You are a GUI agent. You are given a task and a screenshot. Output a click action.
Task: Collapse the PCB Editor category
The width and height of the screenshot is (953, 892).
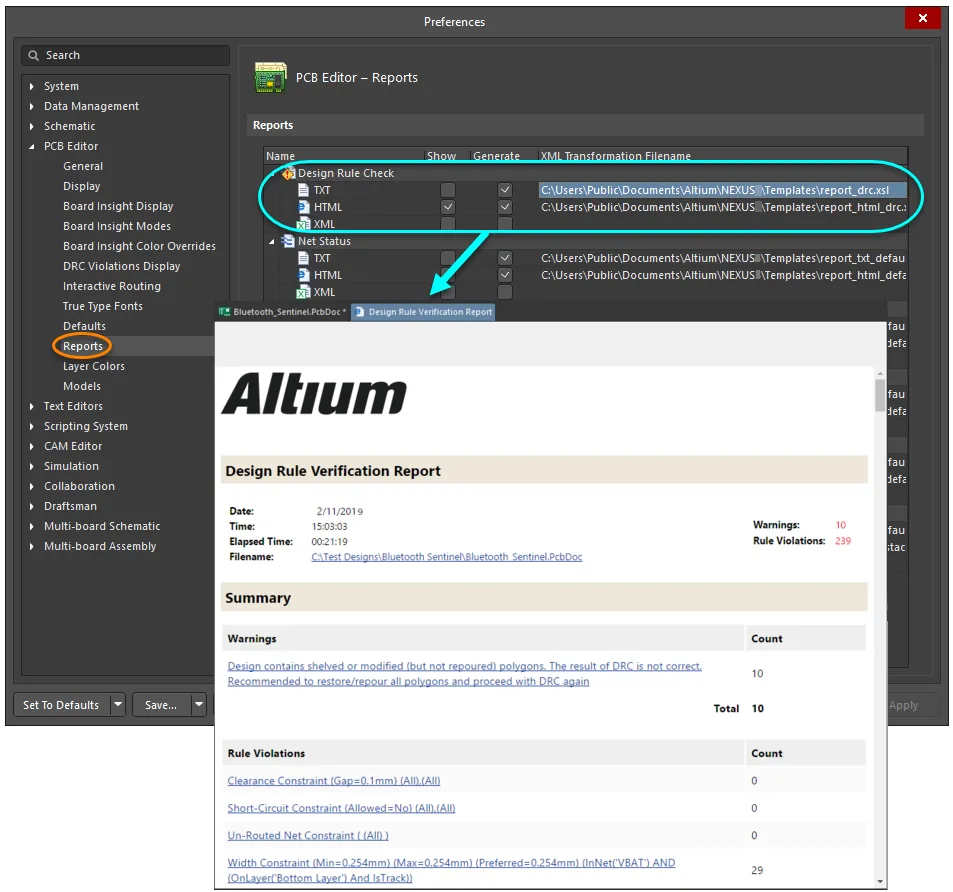pyautogui.click(x=32, y=146)
